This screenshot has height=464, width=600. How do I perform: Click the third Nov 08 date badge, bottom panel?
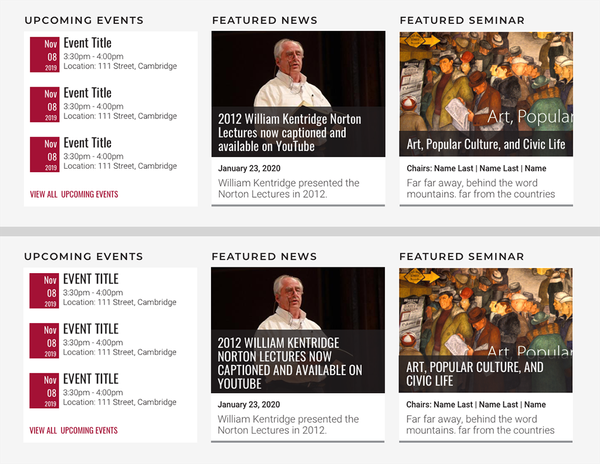click(44, 391)
